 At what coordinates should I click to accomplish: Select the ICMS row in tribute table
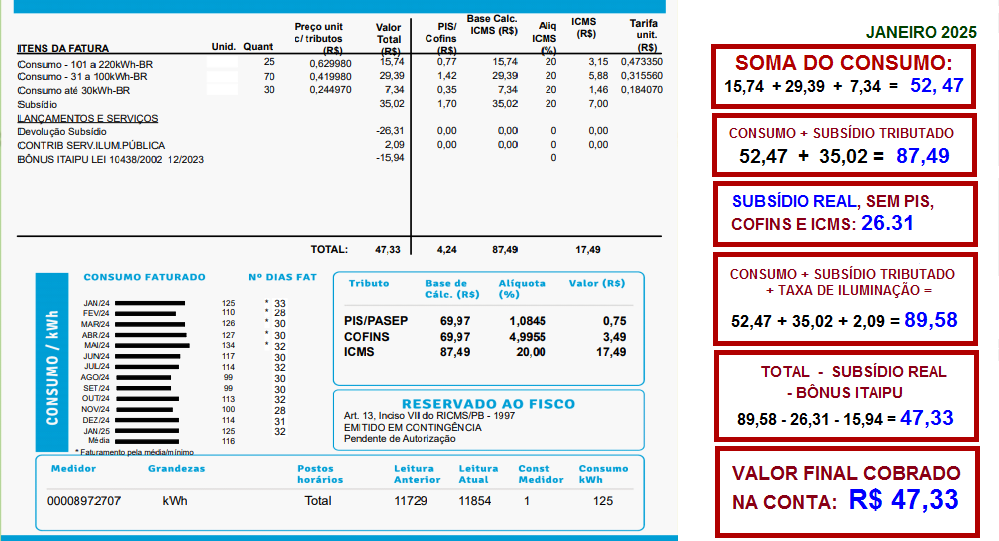pyautogui.click(x=359, y=352)
